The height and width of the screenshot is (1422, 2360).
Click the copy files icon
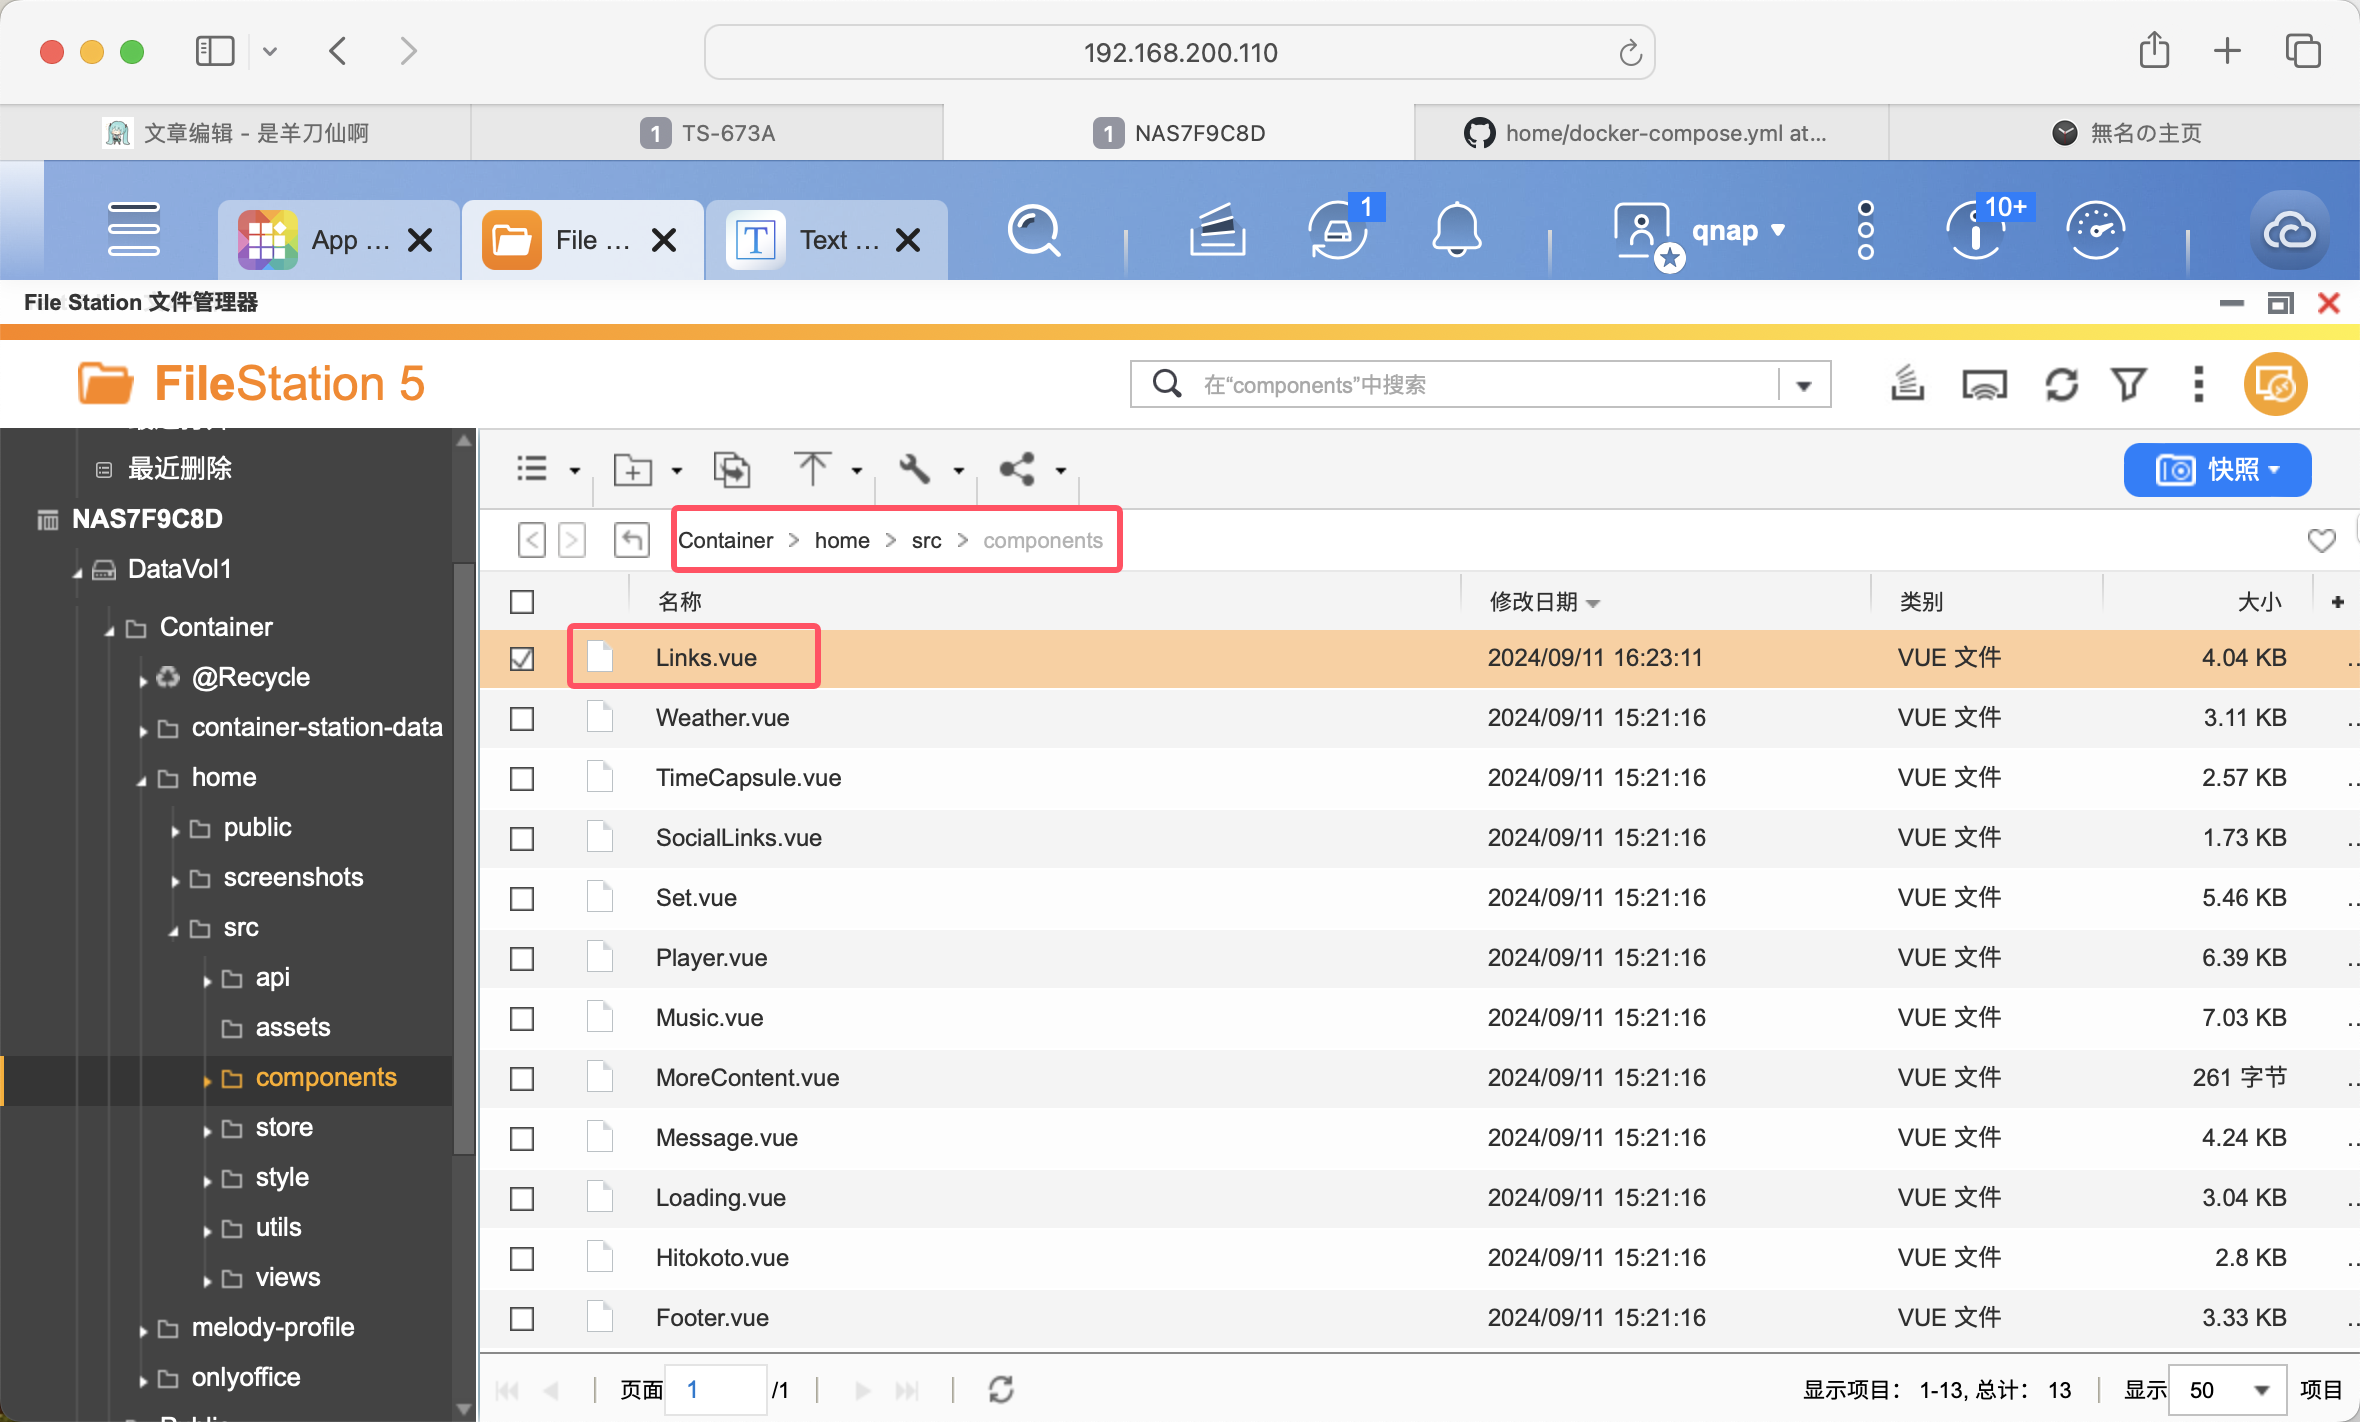(732, 469)
